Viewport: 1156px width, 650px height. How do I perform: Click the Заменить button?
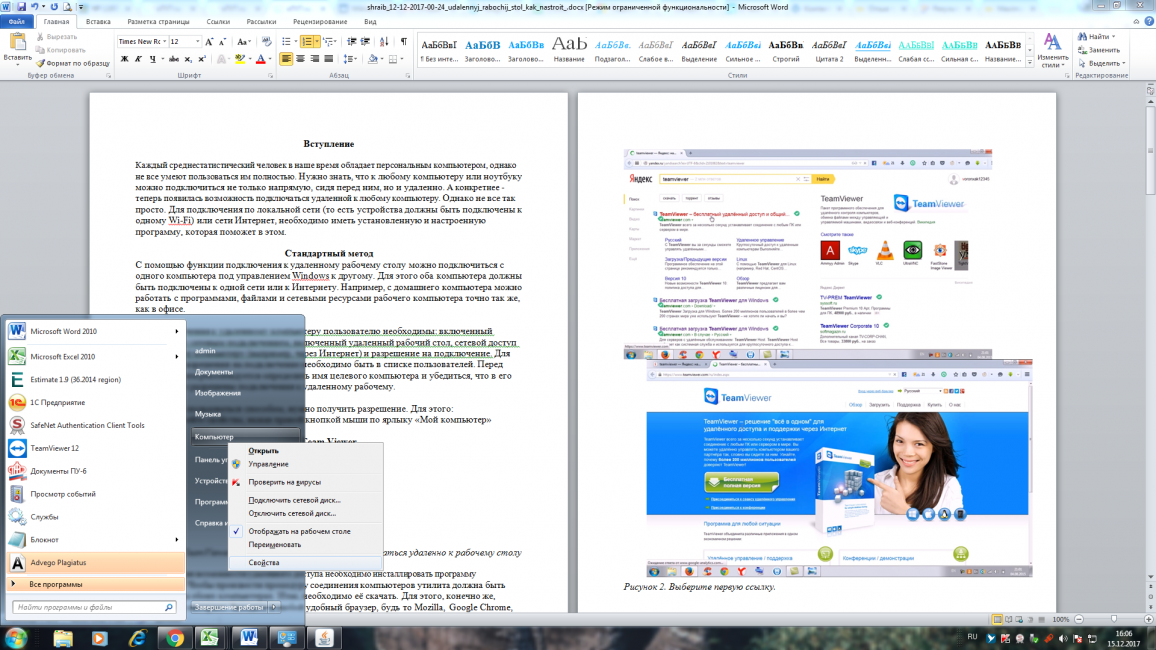click(x=1099, y=50)
